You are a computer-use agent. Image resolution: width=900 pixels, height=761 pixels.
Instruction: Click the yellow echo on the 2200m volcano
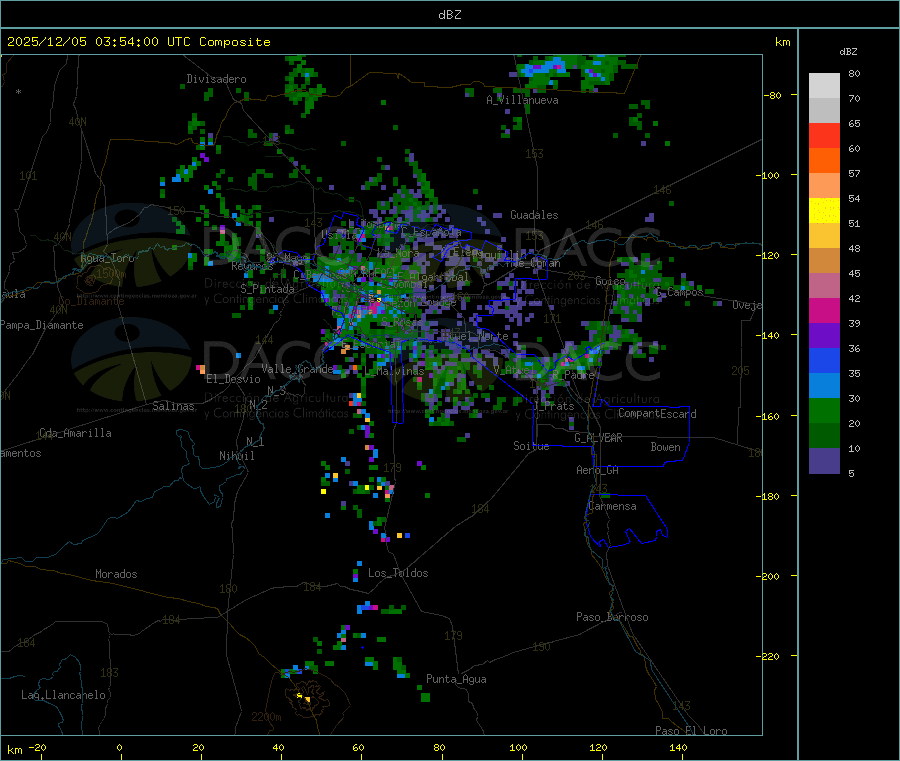click(x=304, y=697)
